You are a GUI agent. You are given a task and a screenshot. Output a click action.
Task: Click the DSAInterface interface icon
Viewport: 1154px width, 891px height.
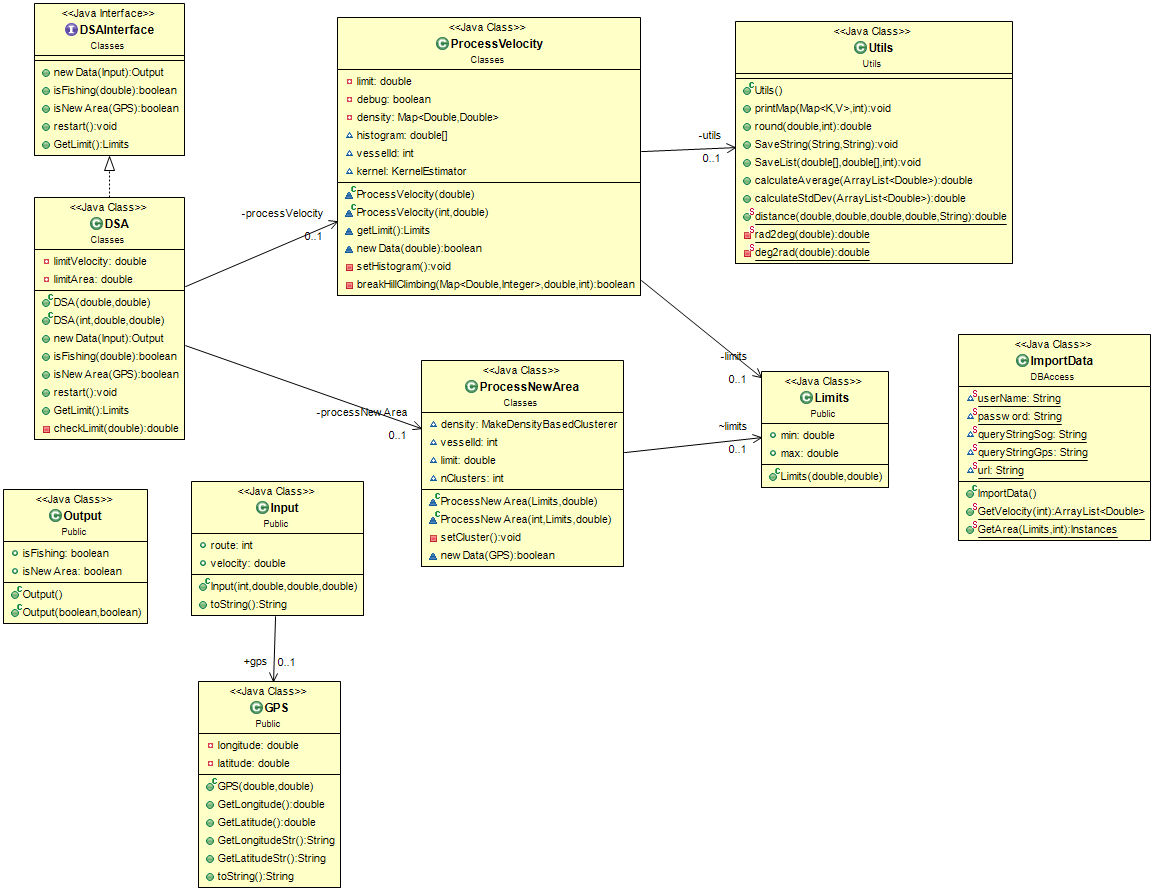point(71,29)
